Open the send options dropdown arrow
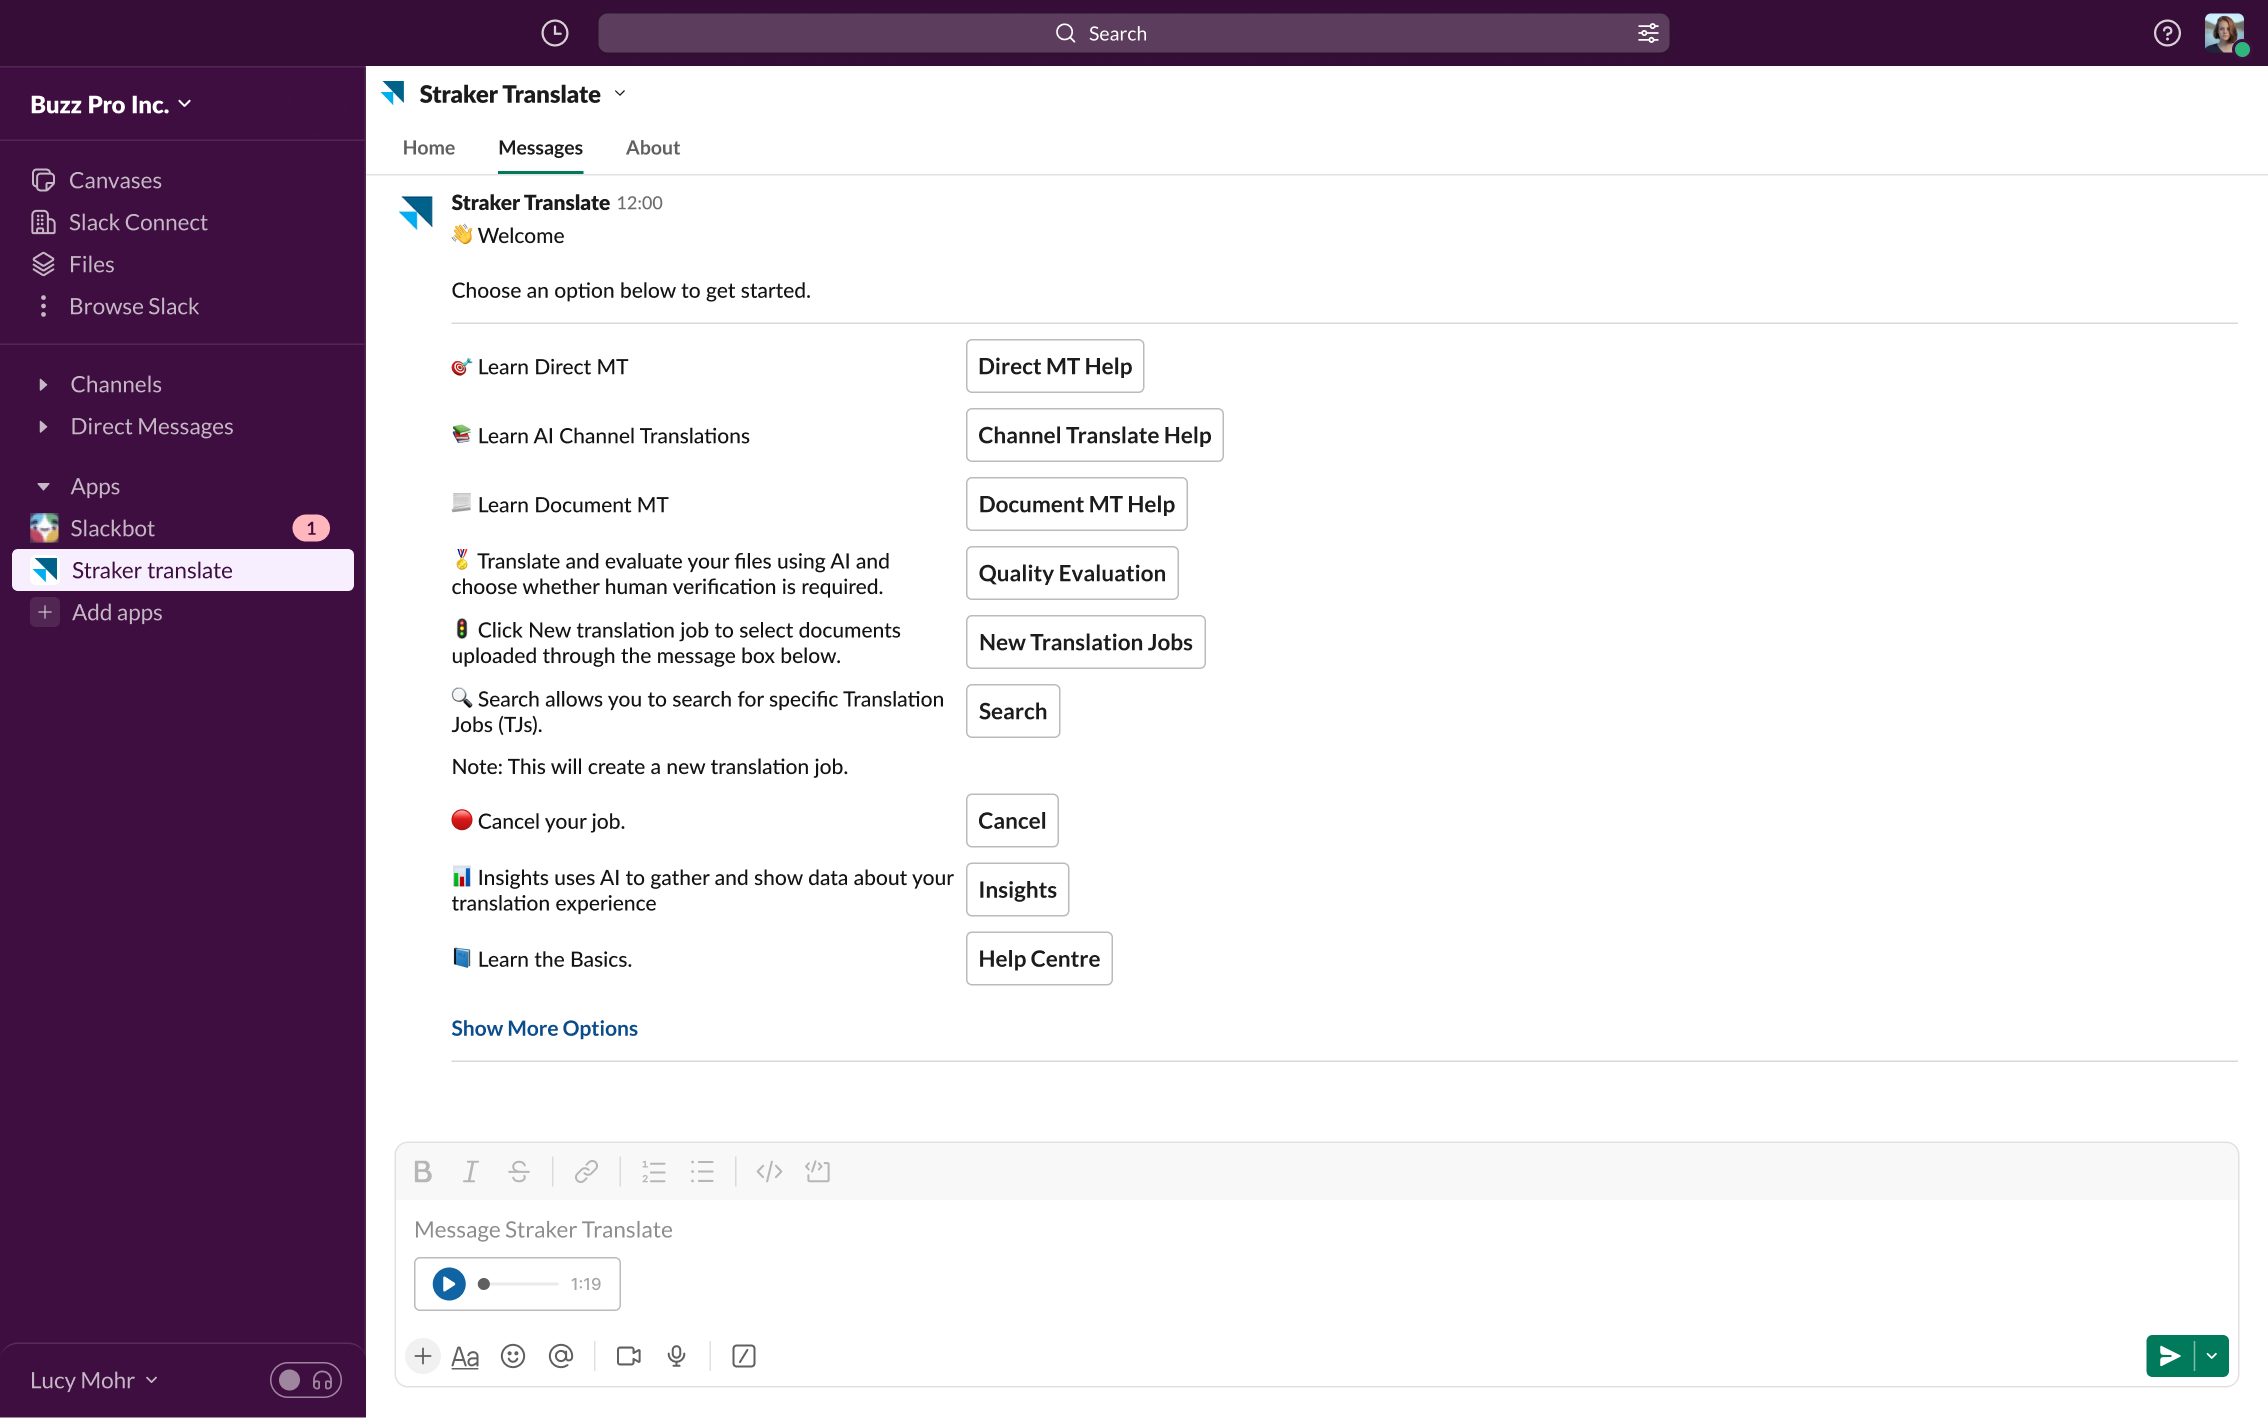Screen dimensions: 2268x1418 pos(2212,1356)
